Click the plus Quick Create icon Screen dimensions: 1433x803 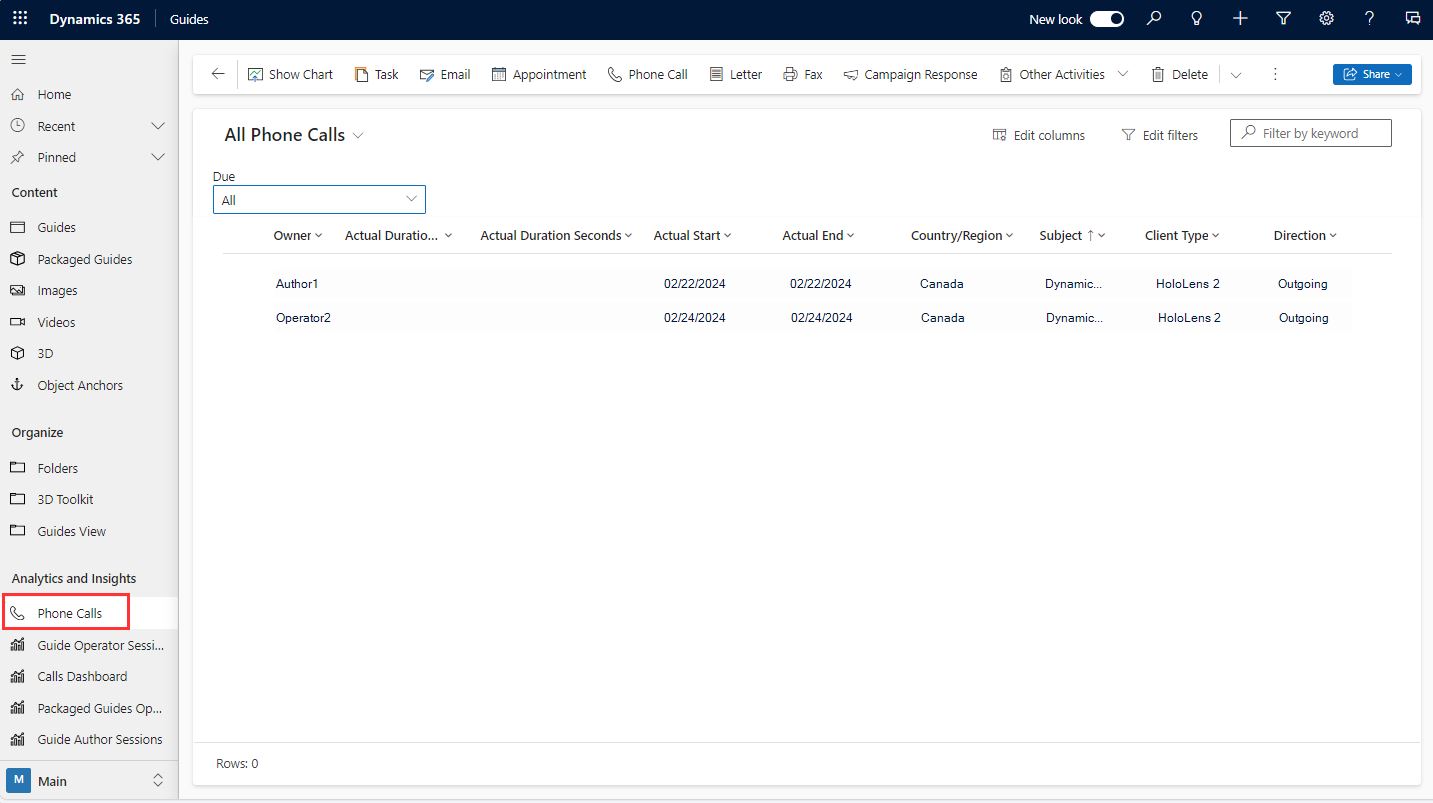pos(1240,18)
